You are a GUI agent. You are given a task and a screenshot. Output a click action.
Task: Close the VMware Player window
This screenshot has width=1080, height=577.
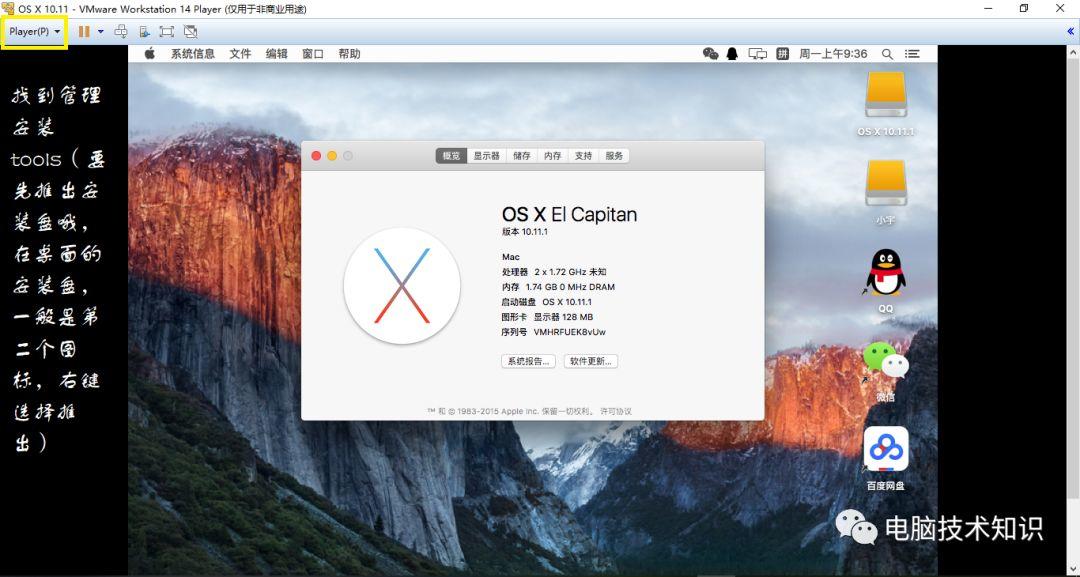tap(1060, 9)
